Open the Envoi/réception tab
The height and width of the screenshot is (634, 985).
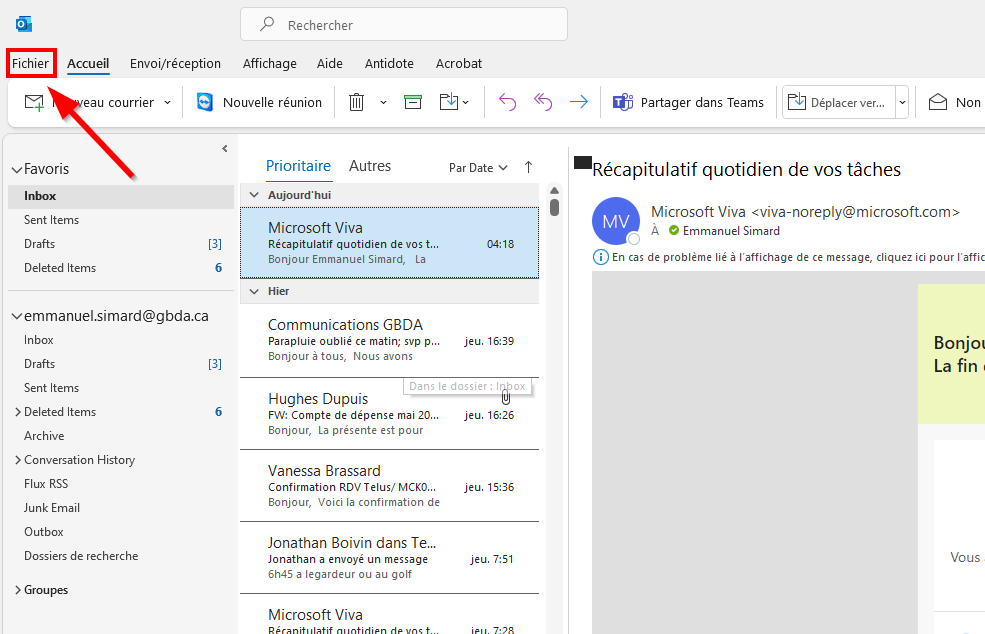pyautogui.click(x=175, y=63)
